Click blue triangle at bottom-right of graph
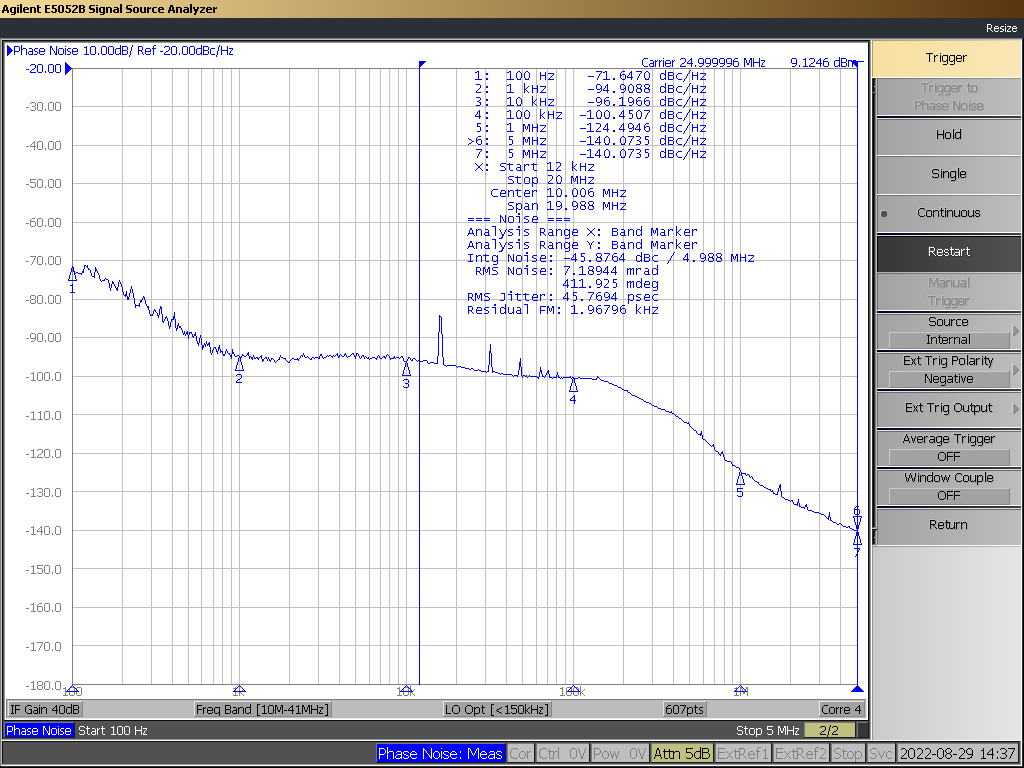This screenshot has height=768, width=1024. [857, 689]
